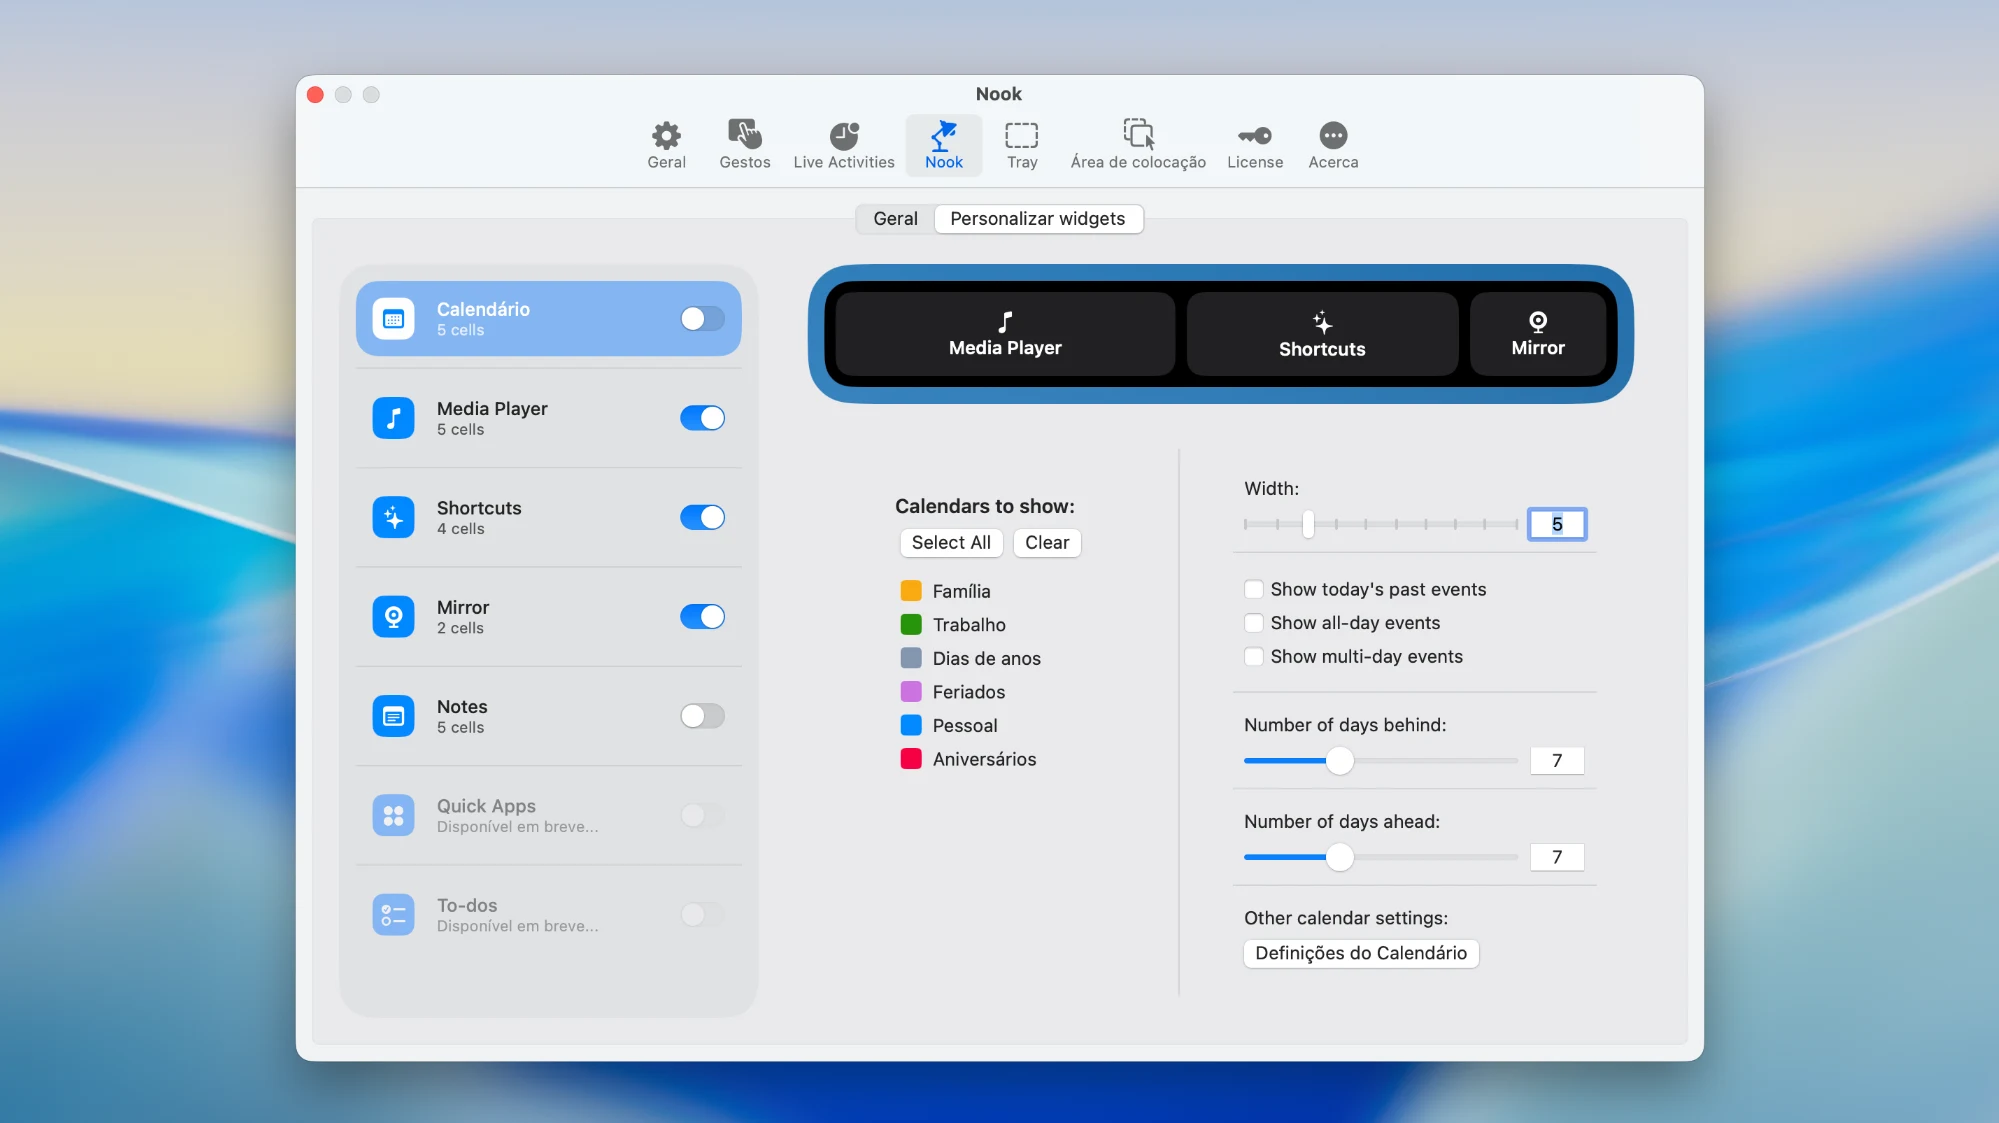Enable Show all-day events checkbox
Image resolution: width=1999 pixels, height=1123 pixels.
pos(1253,623)
